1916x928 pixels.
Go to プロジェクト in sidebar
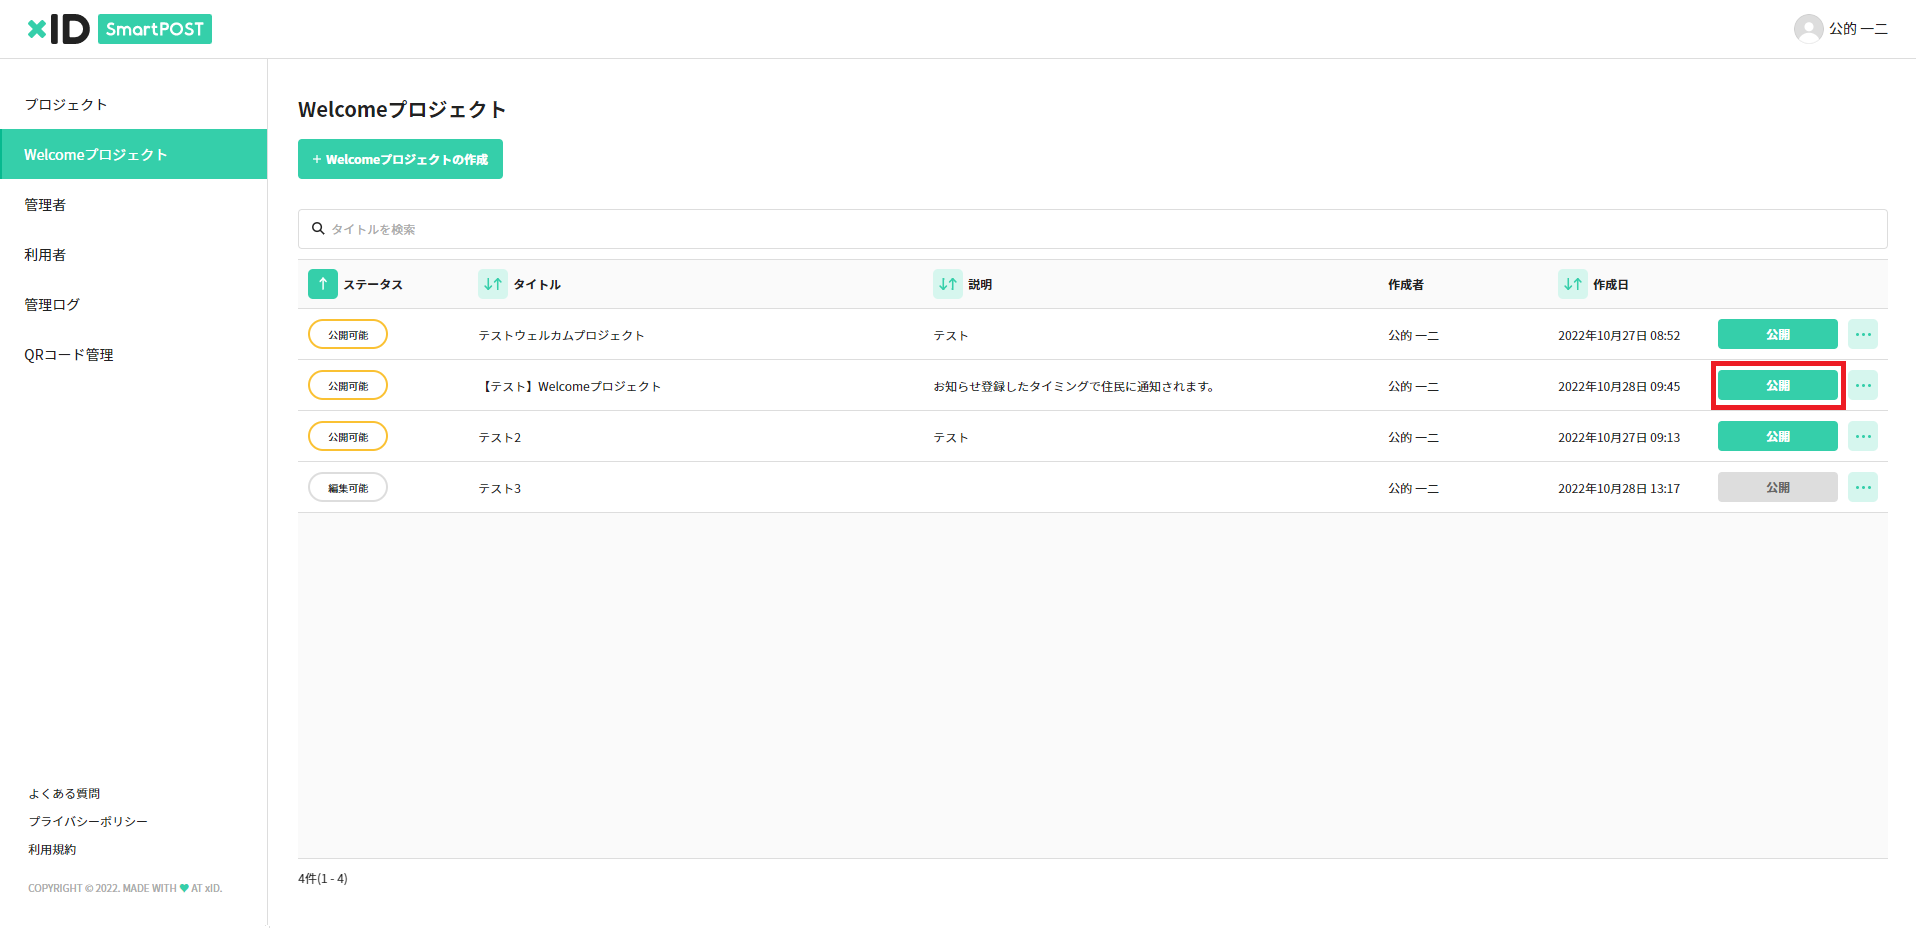[x=134, y=104]
